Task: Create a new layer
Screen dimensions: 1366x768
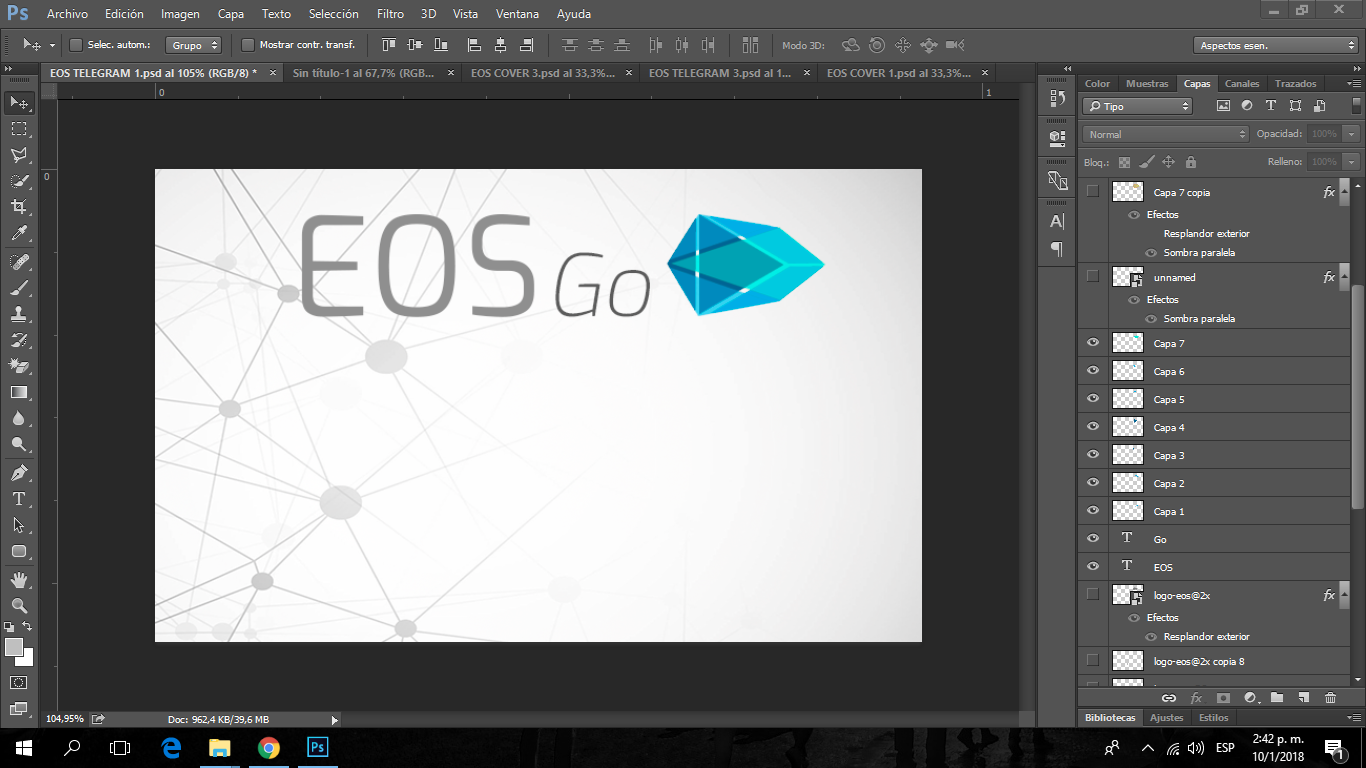Action: (1303, 698)
